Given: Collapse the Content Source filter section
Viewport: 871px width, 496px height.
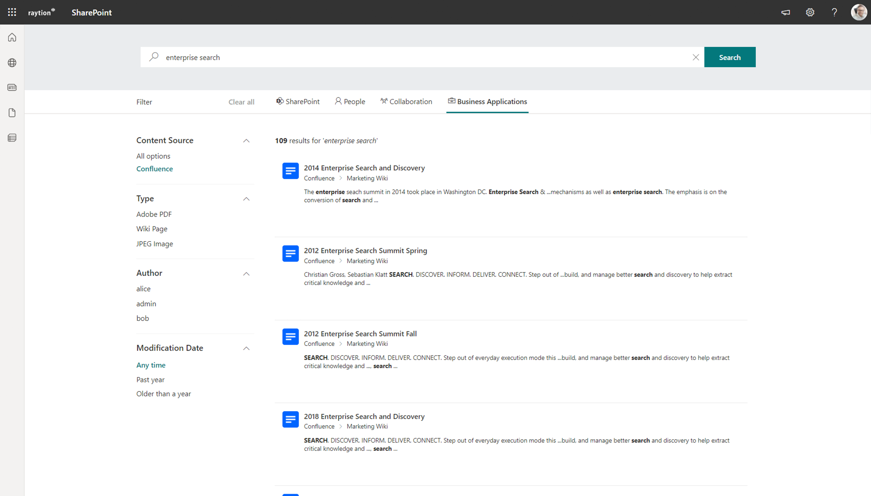Looking at the screenshot, I should (x=246, y=141).
